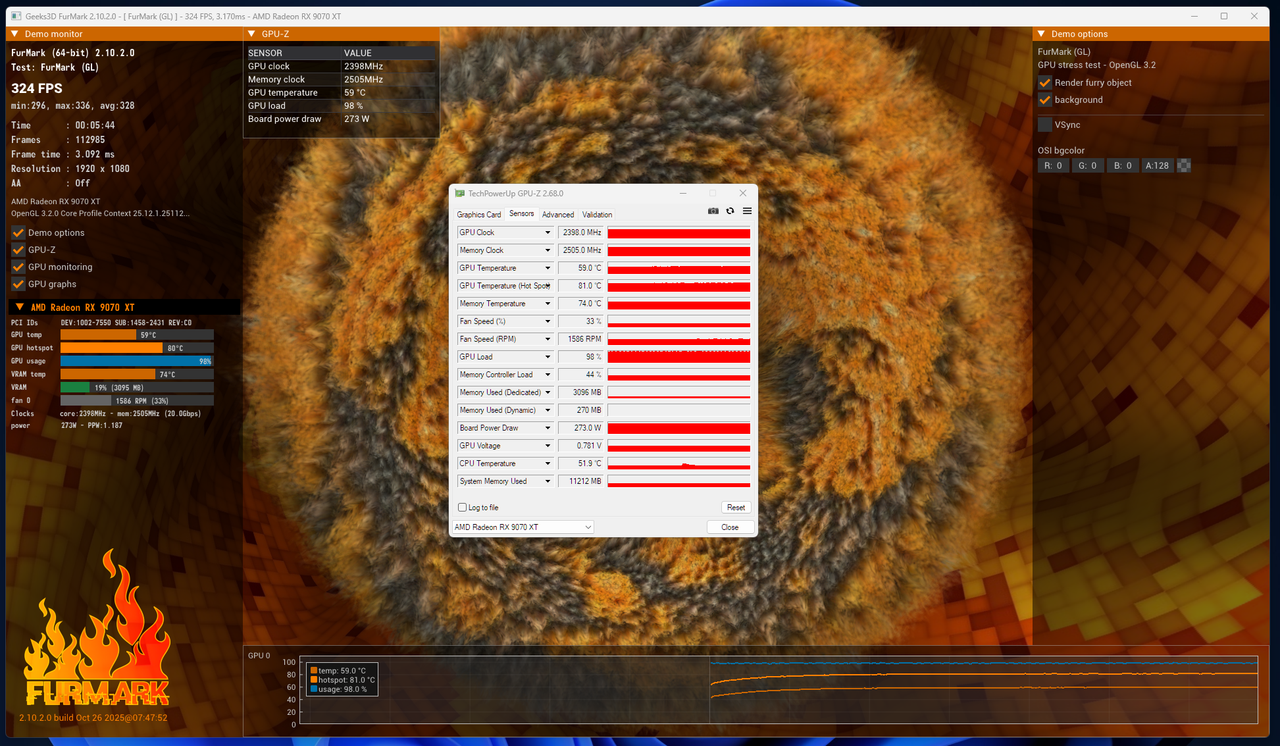Click the camera screenshot icon in GPU-Z

point(713,210)
